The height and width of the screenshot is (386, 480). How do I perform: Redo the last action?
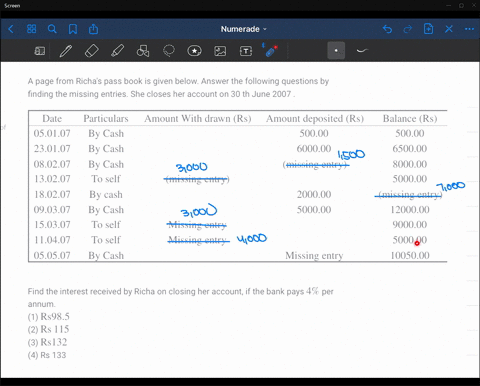pyautogui.click(x=408, y=29)
